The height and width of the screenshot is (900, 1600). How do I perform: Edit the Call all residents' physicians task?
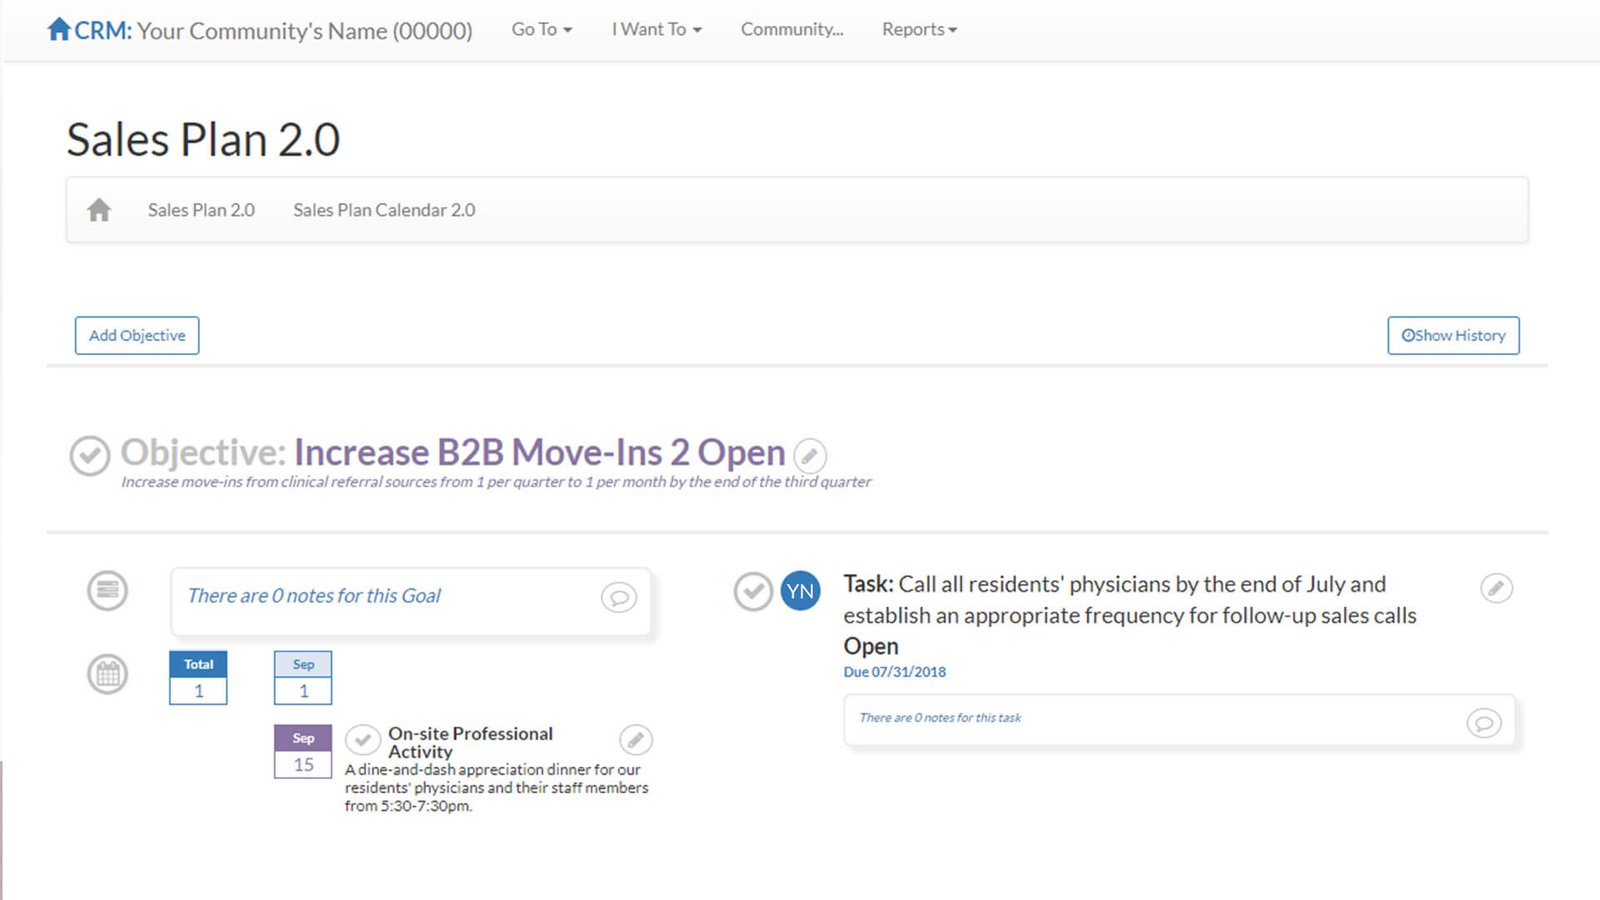click(1496, 588)
